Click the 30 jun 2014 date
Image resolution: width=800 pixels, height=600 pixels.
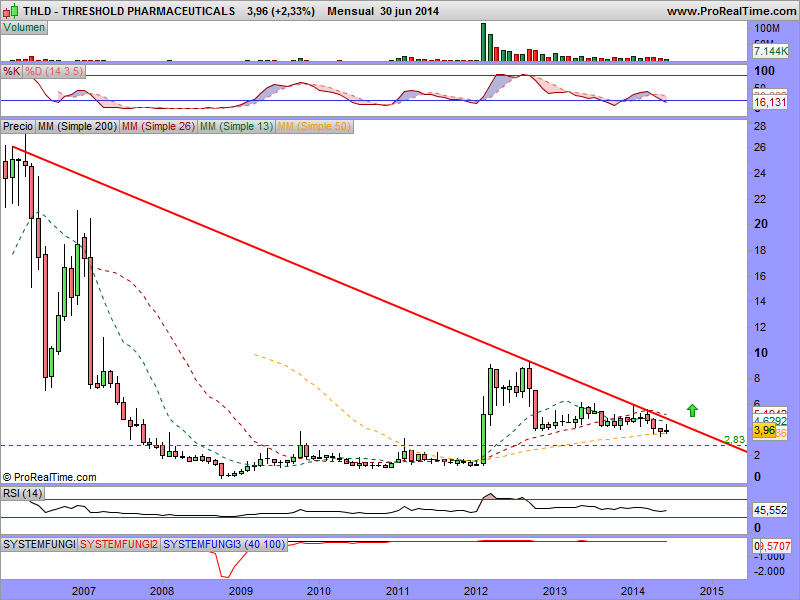coord(409,11)
